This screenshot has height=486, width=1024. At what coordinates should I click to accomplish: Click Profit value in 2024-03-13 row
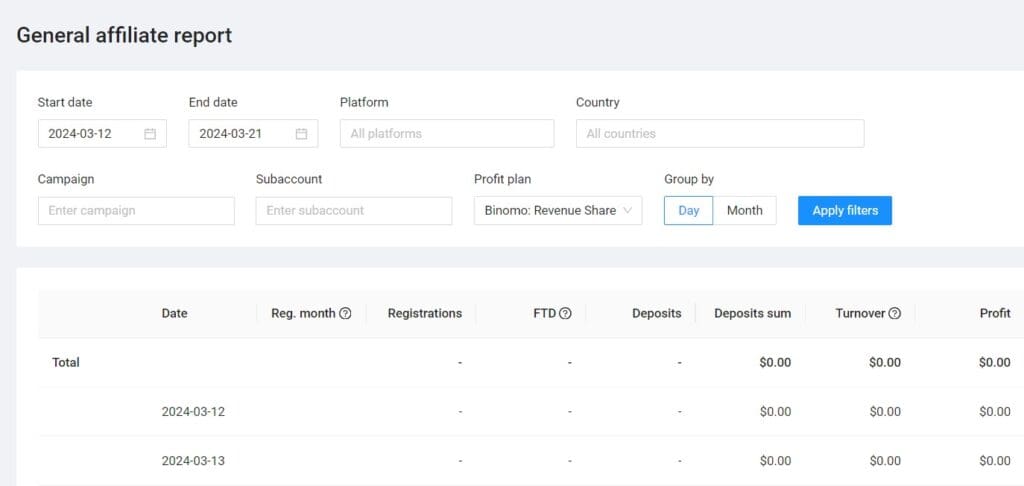[995, 461]
